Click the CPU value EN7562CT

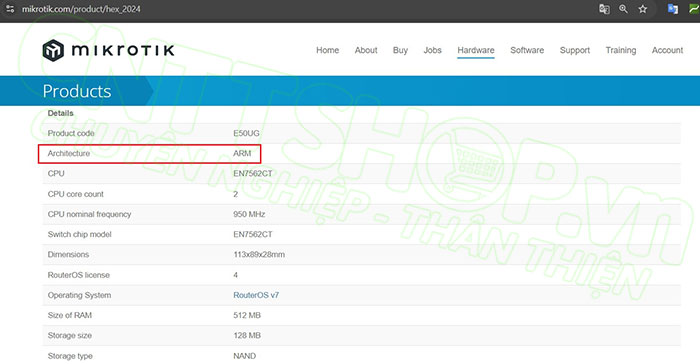253,173
